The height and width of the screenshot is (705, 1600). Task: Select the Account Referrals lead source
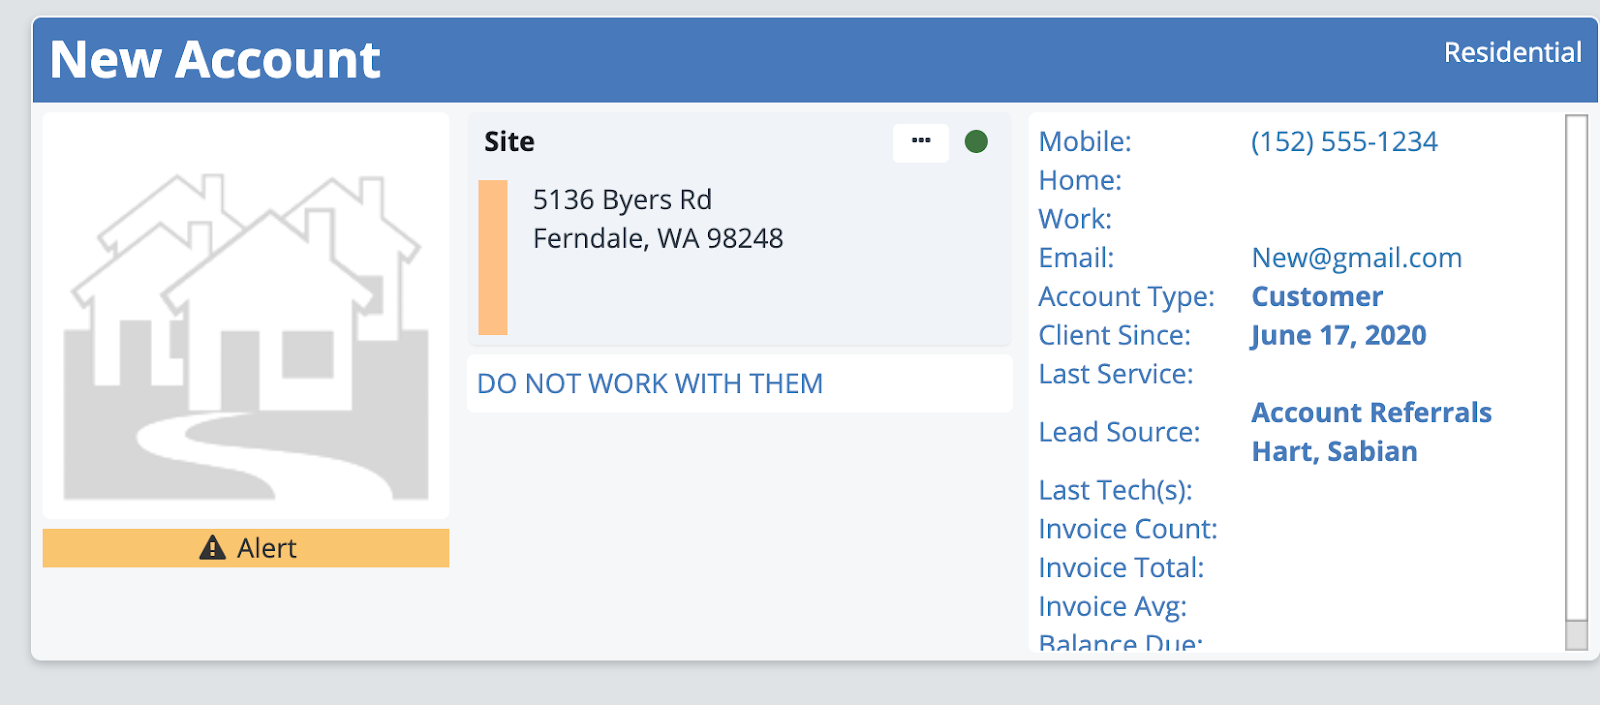[1371, 413]
